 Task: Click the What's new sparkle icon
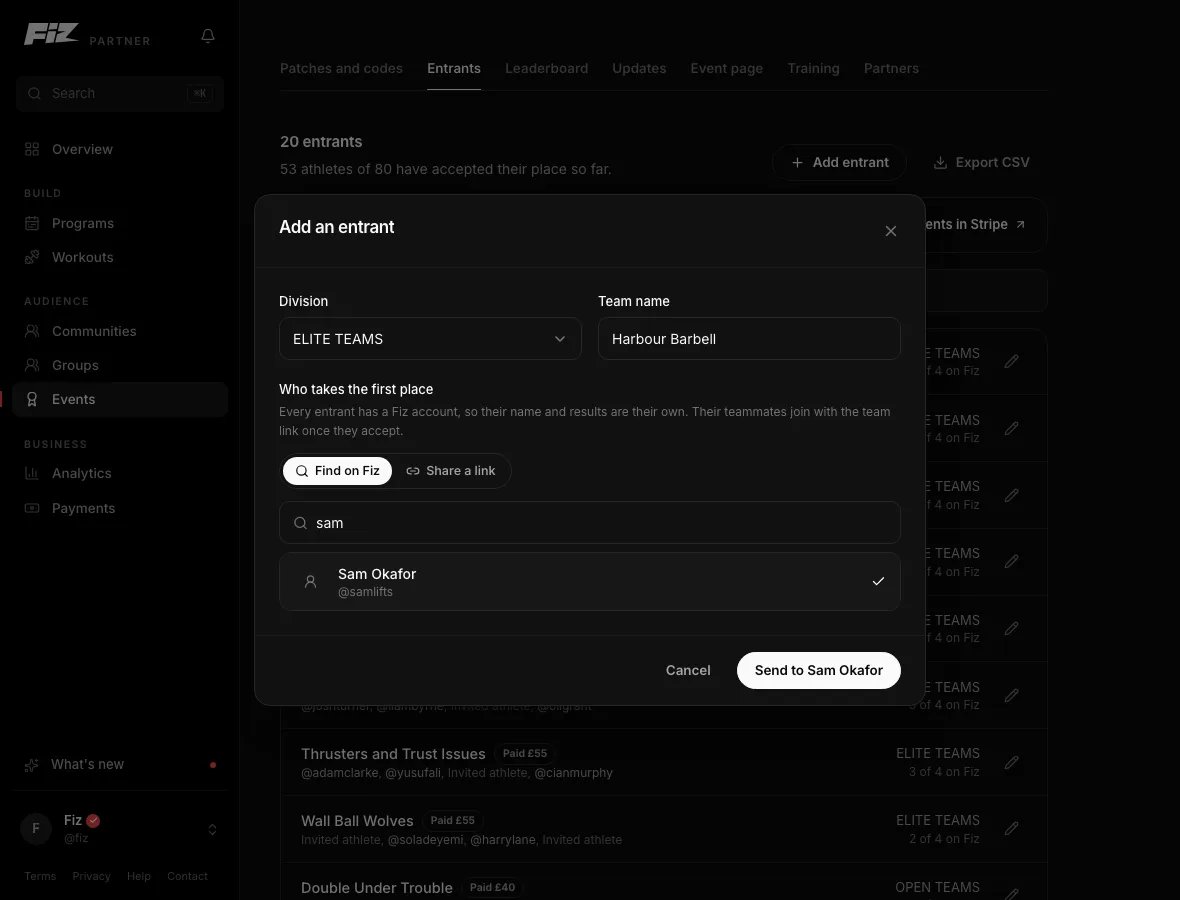pos(32,765)
